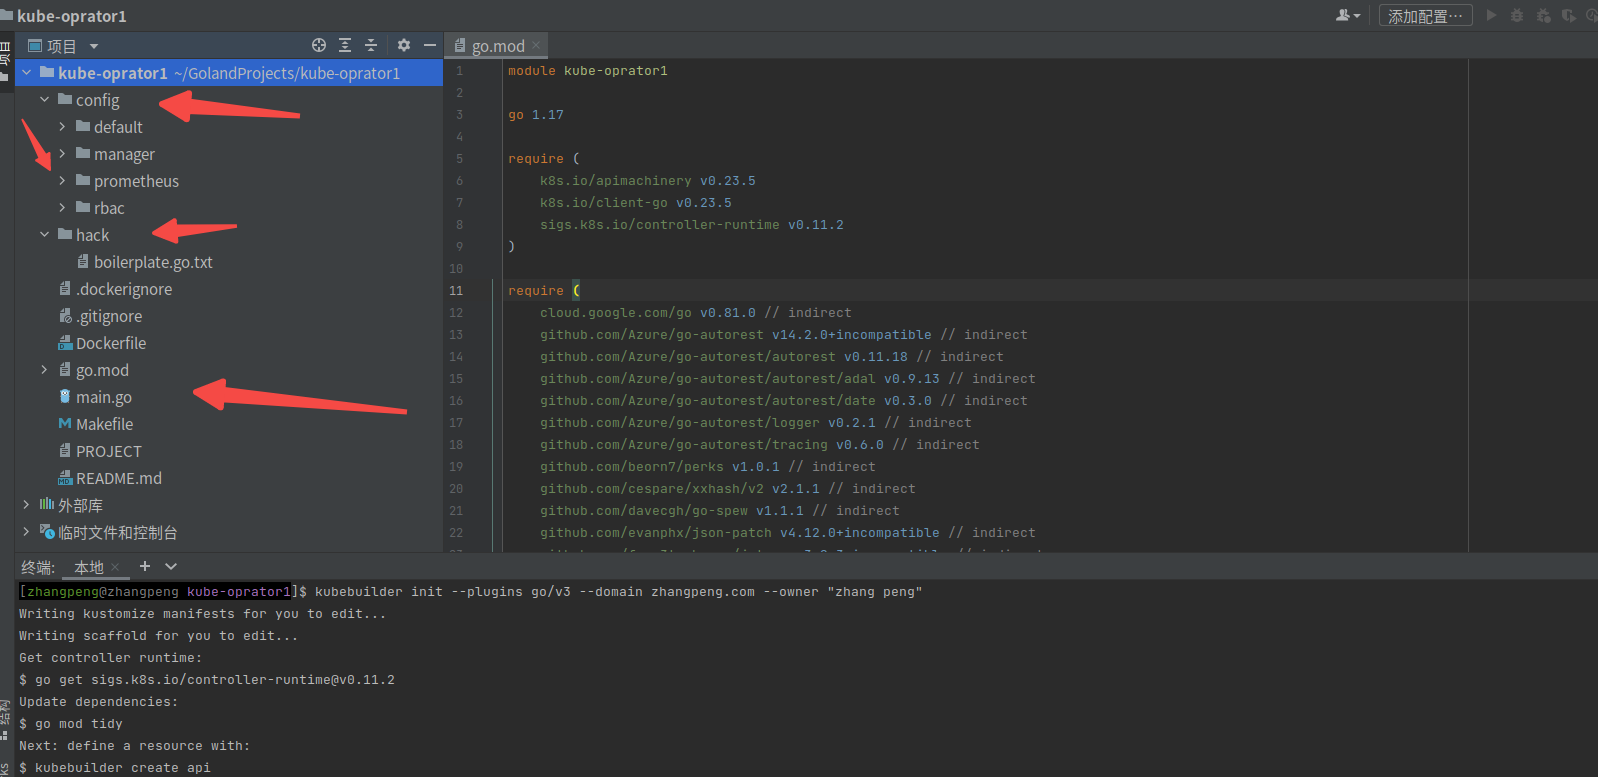The image size is (1598, 777).
Task: Click the Dockerfile icon
Action: pyautogui.click(x=65, y=343)
